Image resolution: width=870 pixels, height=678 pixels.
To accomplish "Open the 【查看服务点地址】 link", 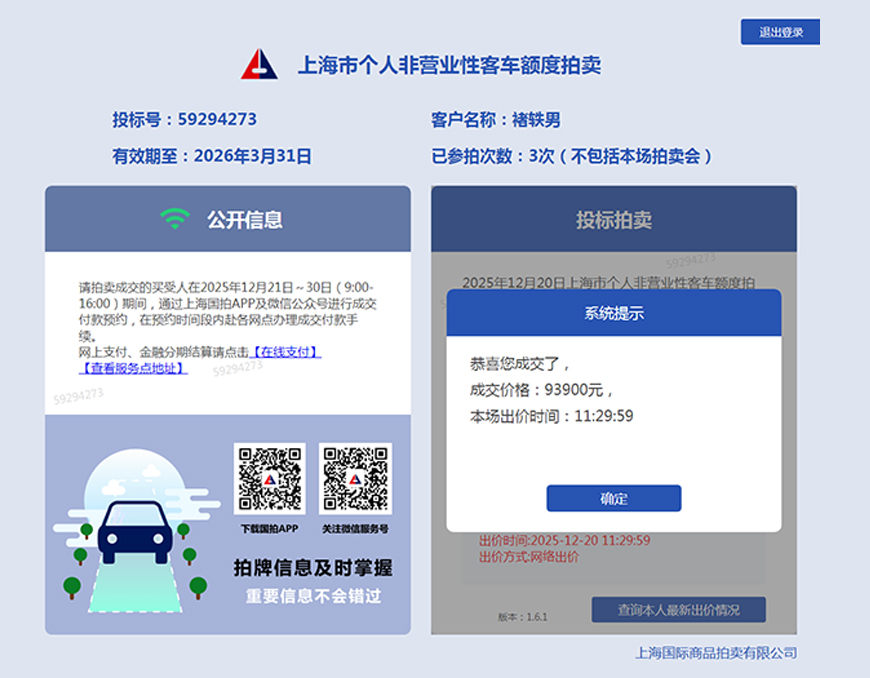I will coord(133,368).
